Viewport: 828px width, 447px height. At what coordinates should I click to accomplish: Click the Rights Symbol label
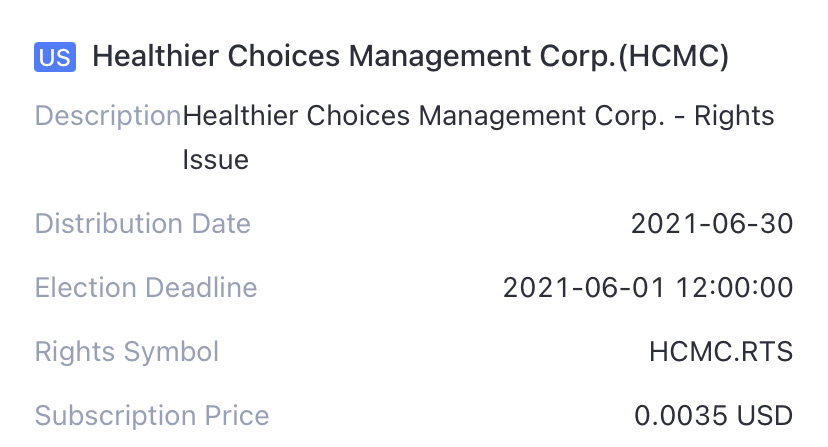click(x=127, y=352)
